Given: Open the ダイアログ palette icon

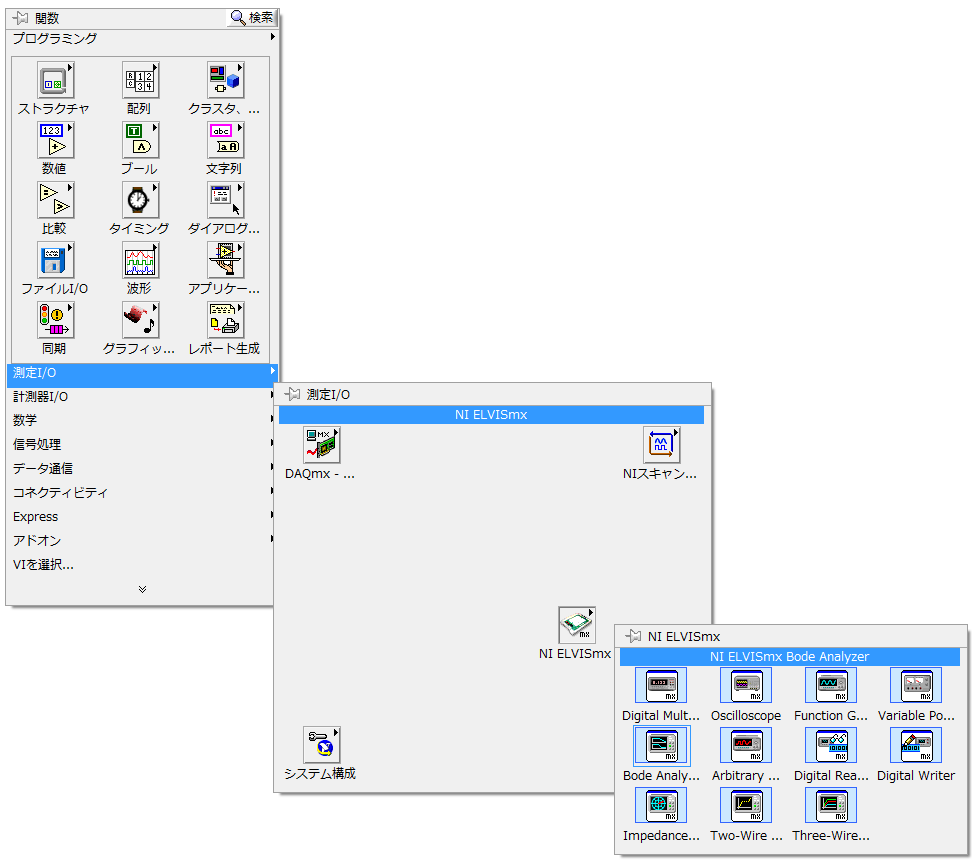Looking at the screenshot, I should pyautogui.click(x=225, y=200).
